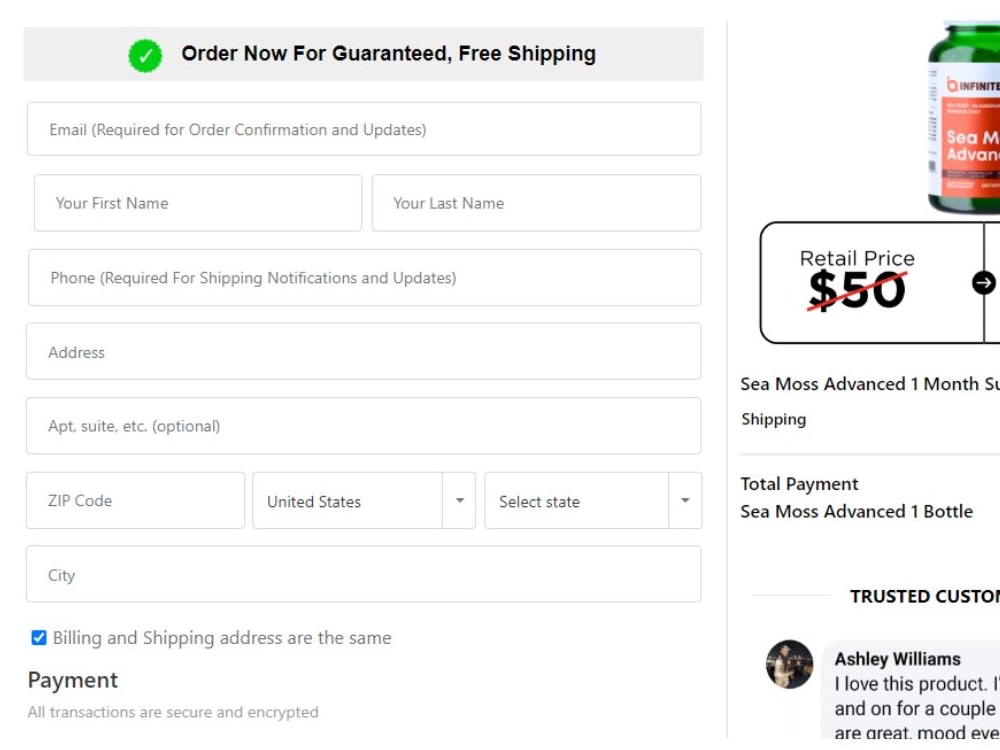The height and width of the screenshot is (750, 1000).
Task: Click the black arrow circle beside Retail Price
Action: [x=984, y=281]
